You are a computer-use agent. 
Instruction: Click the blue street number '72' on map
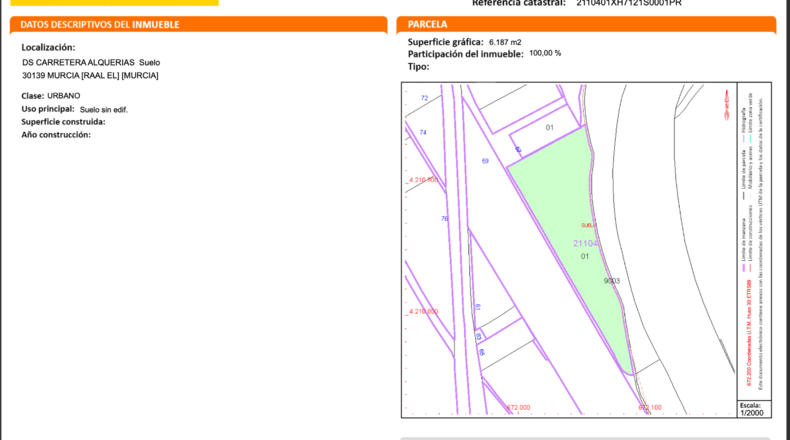[x=424, y=98]
